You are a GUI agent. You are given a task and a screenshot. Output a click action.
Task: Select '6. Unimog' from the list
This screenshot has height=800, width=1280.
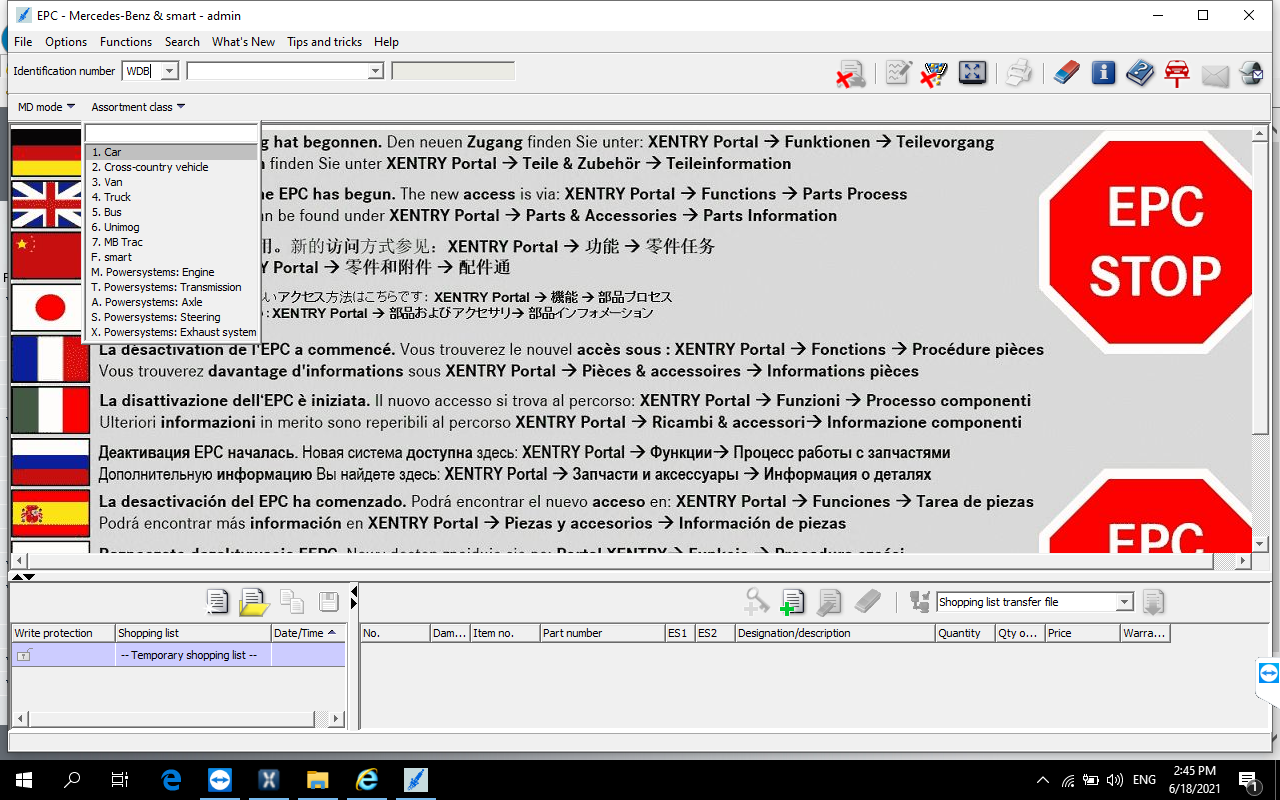tap(171, 227)
